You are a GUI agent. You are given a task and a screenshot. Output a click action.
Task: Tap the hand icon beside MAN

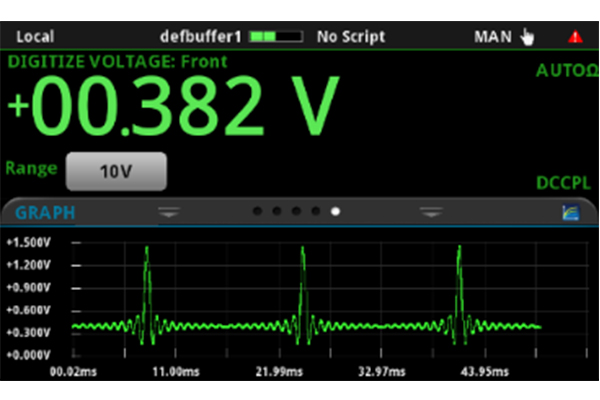527,37
